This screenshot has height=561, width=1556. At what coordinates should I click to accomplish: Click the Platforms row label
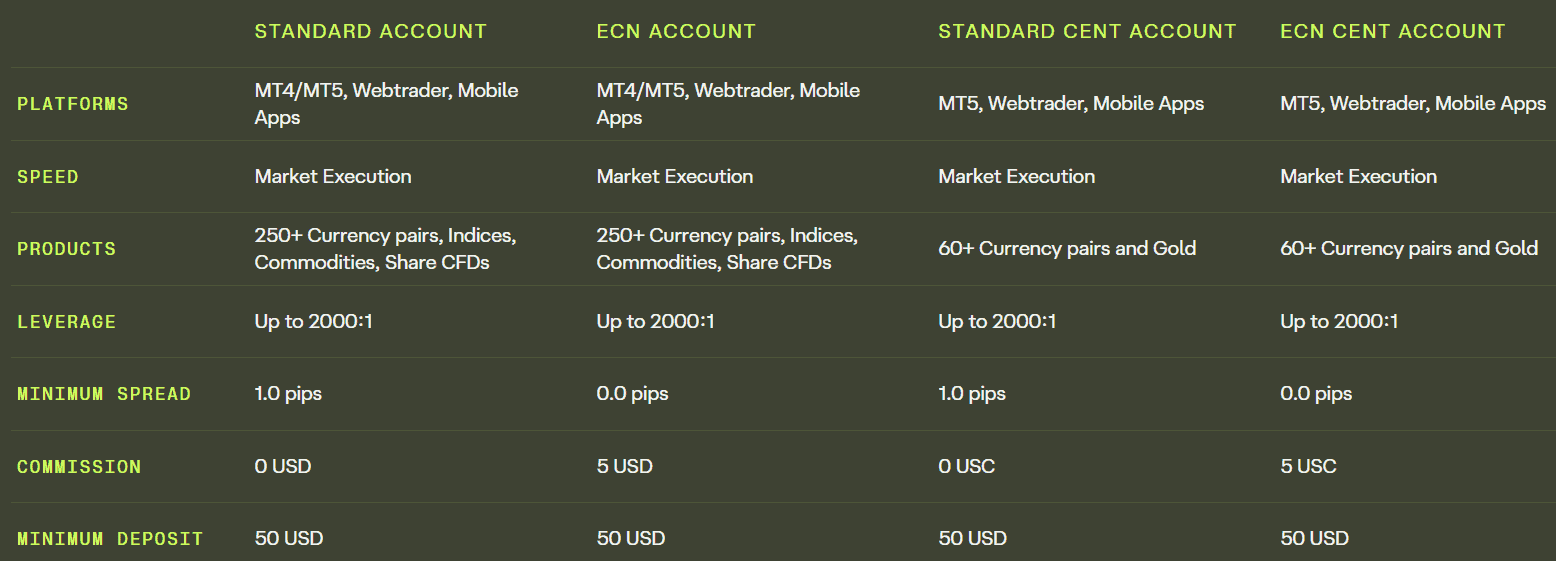tap(73, 104)
